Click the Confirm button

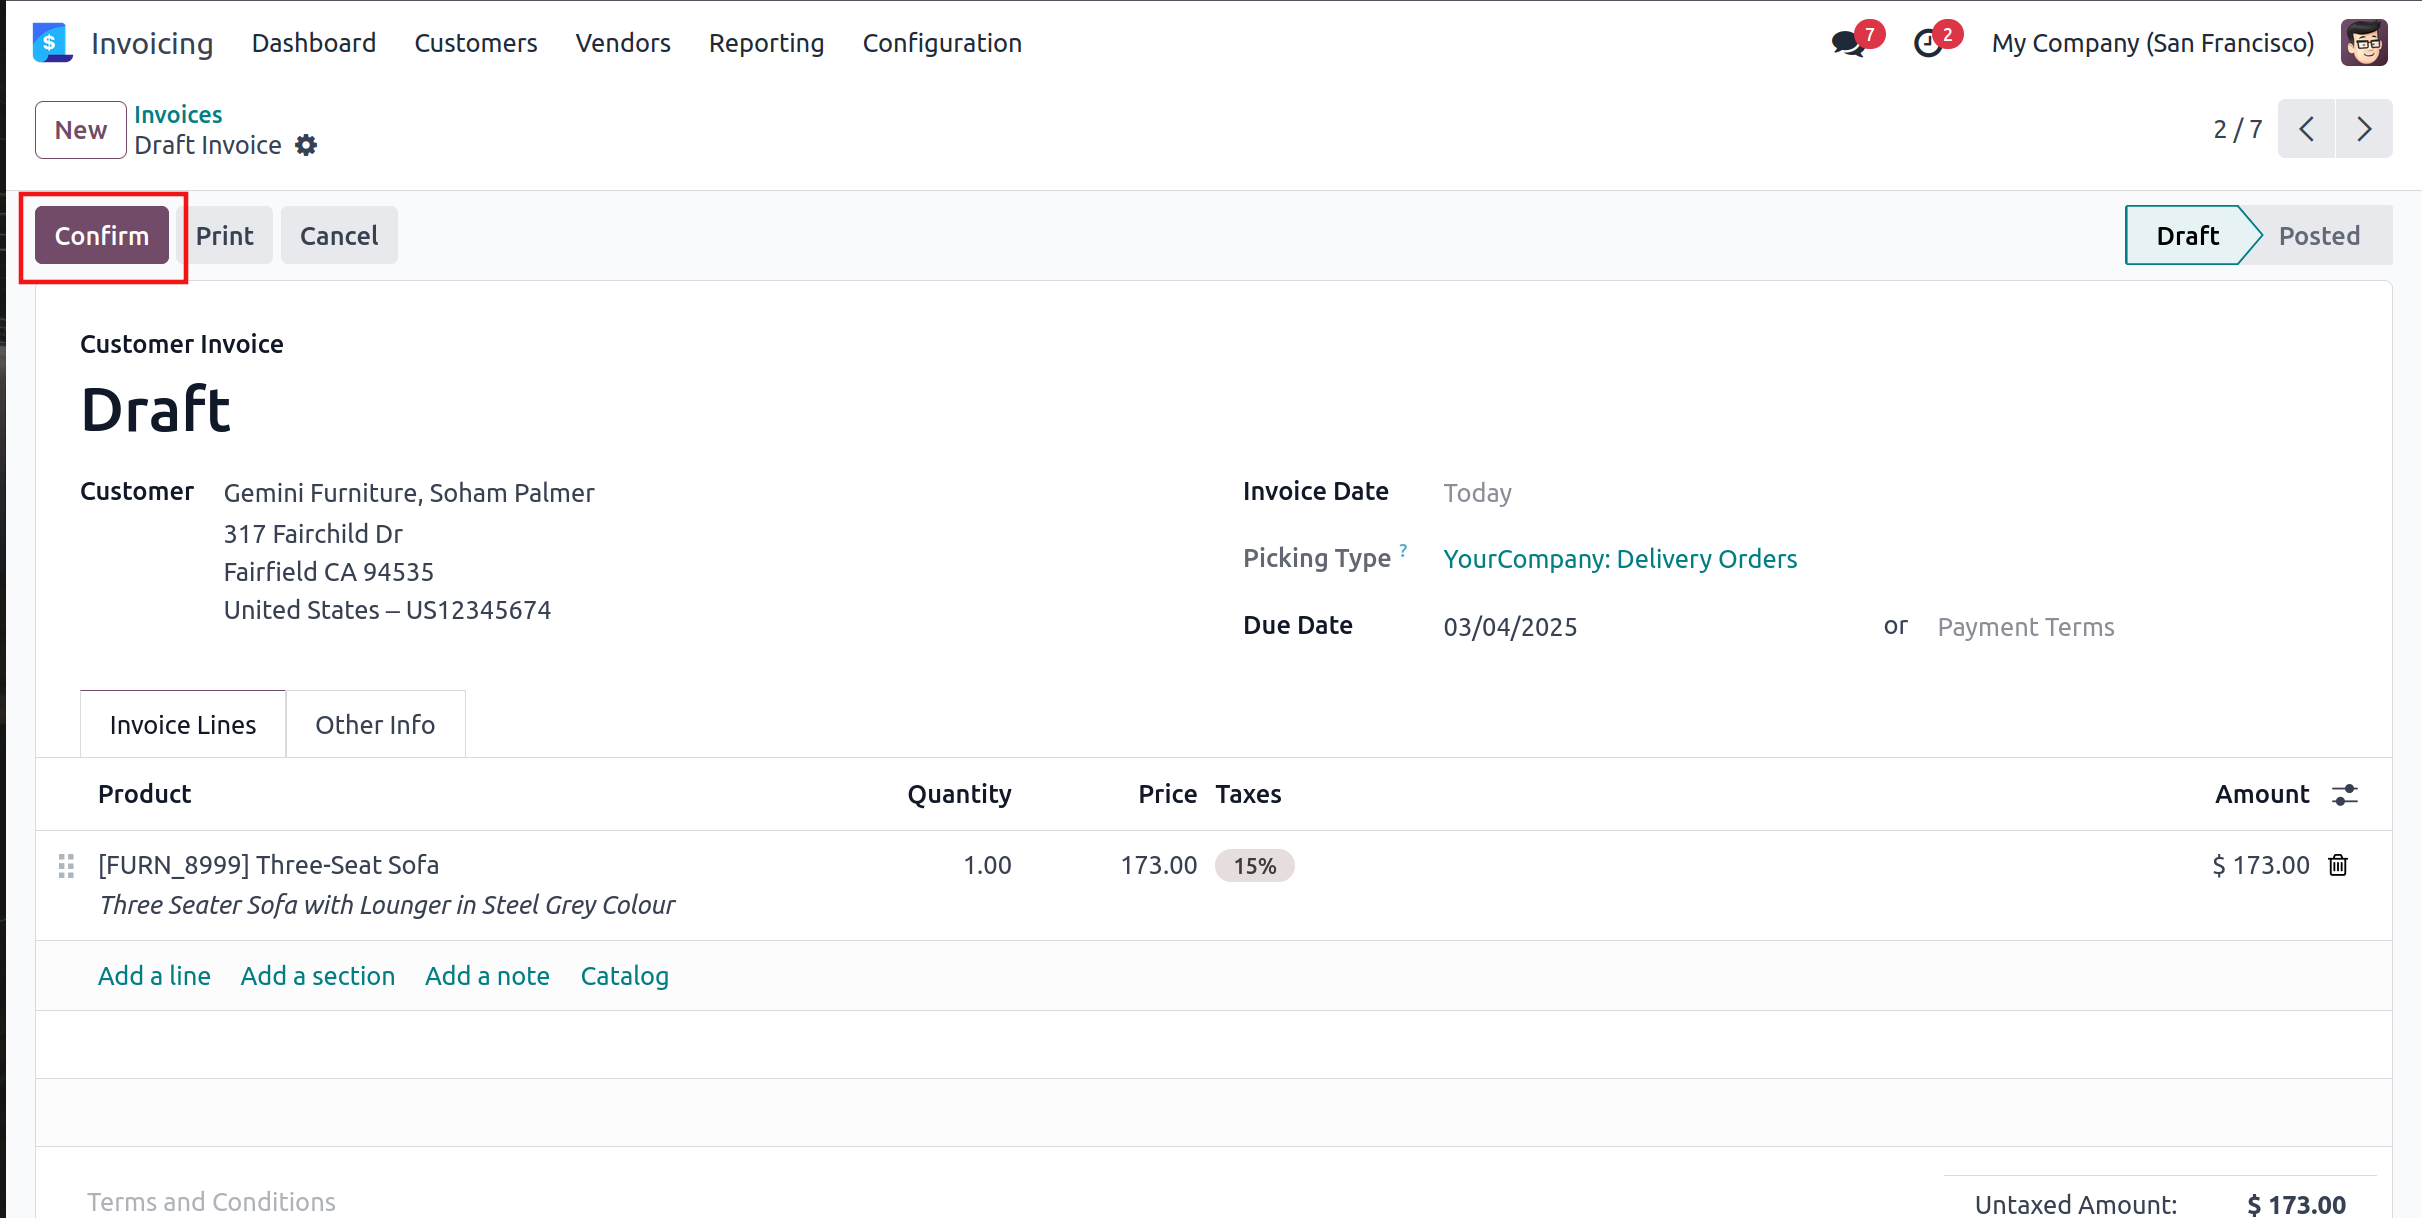coord(102,236)
